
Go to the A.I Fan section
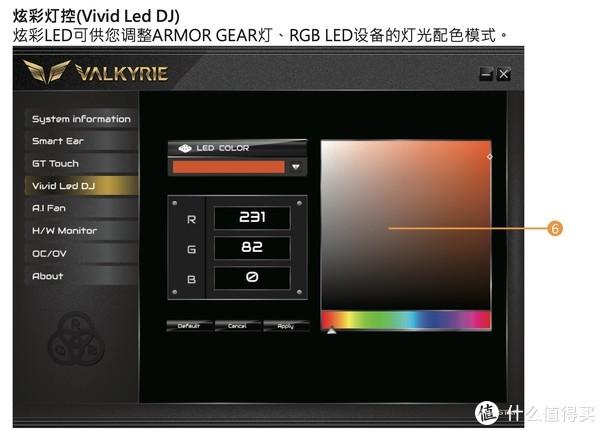(x=81, y=208)
